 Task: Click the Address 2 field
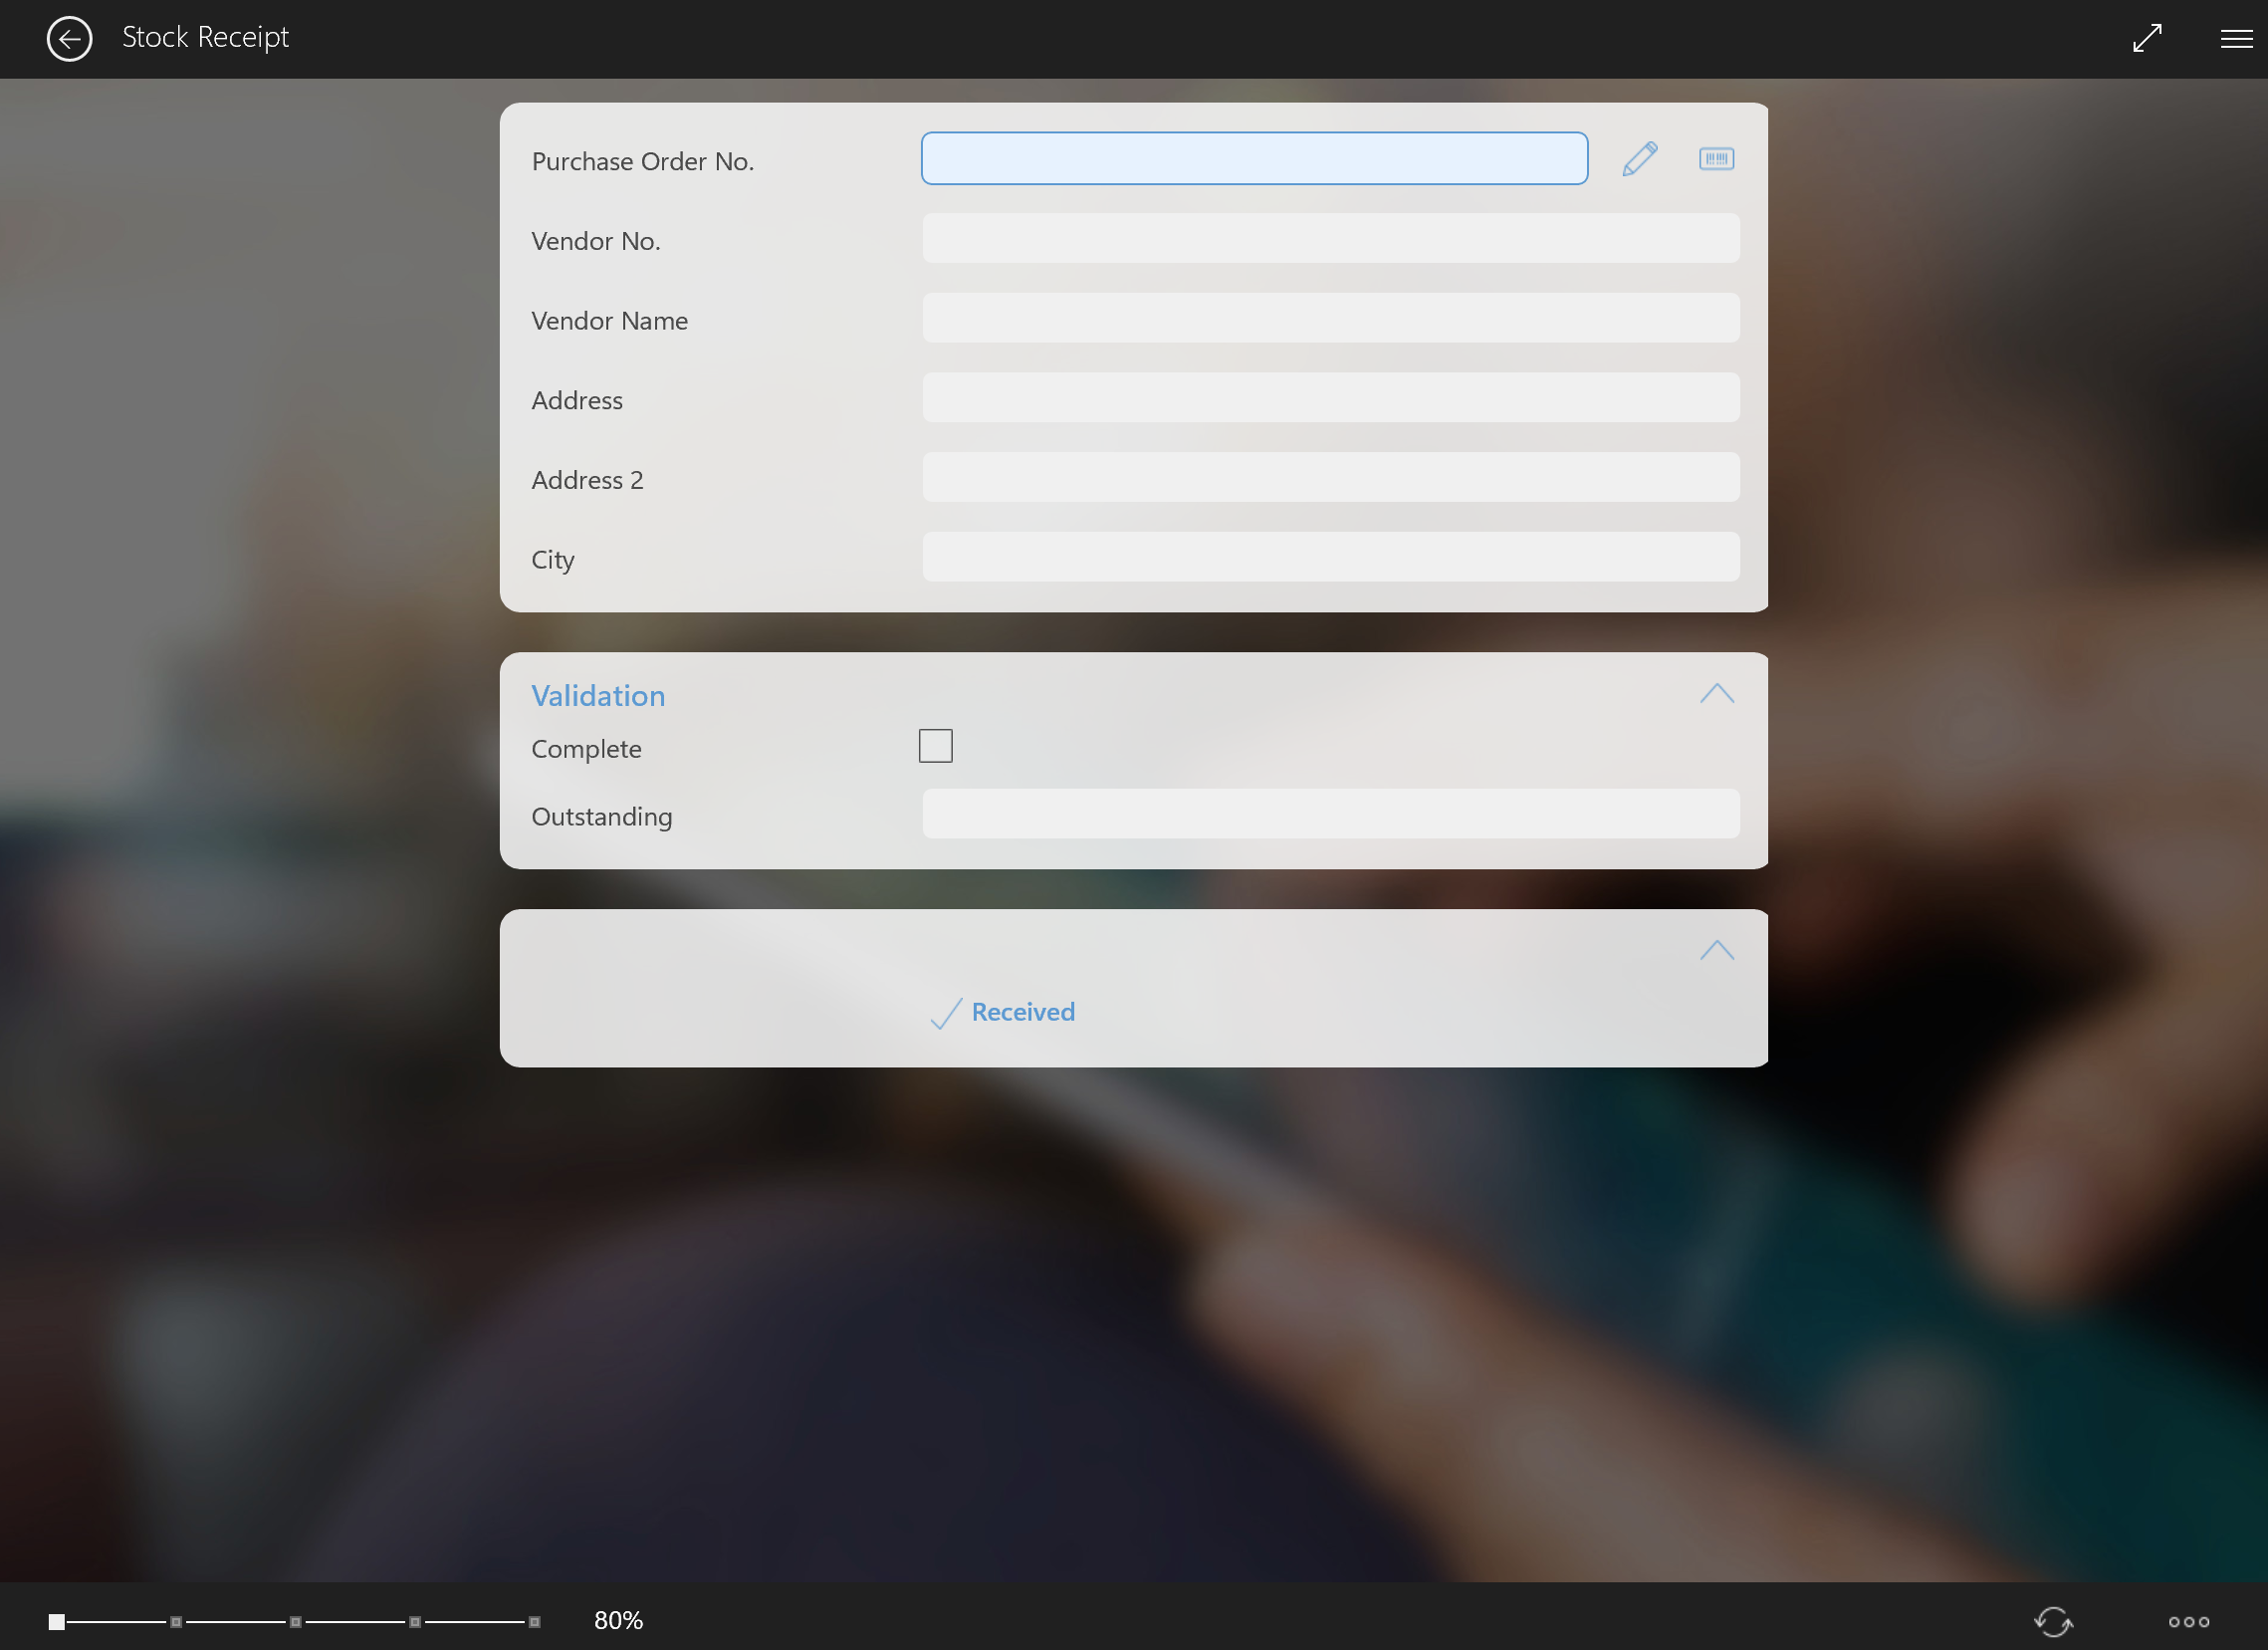[x=1330, y=477]
